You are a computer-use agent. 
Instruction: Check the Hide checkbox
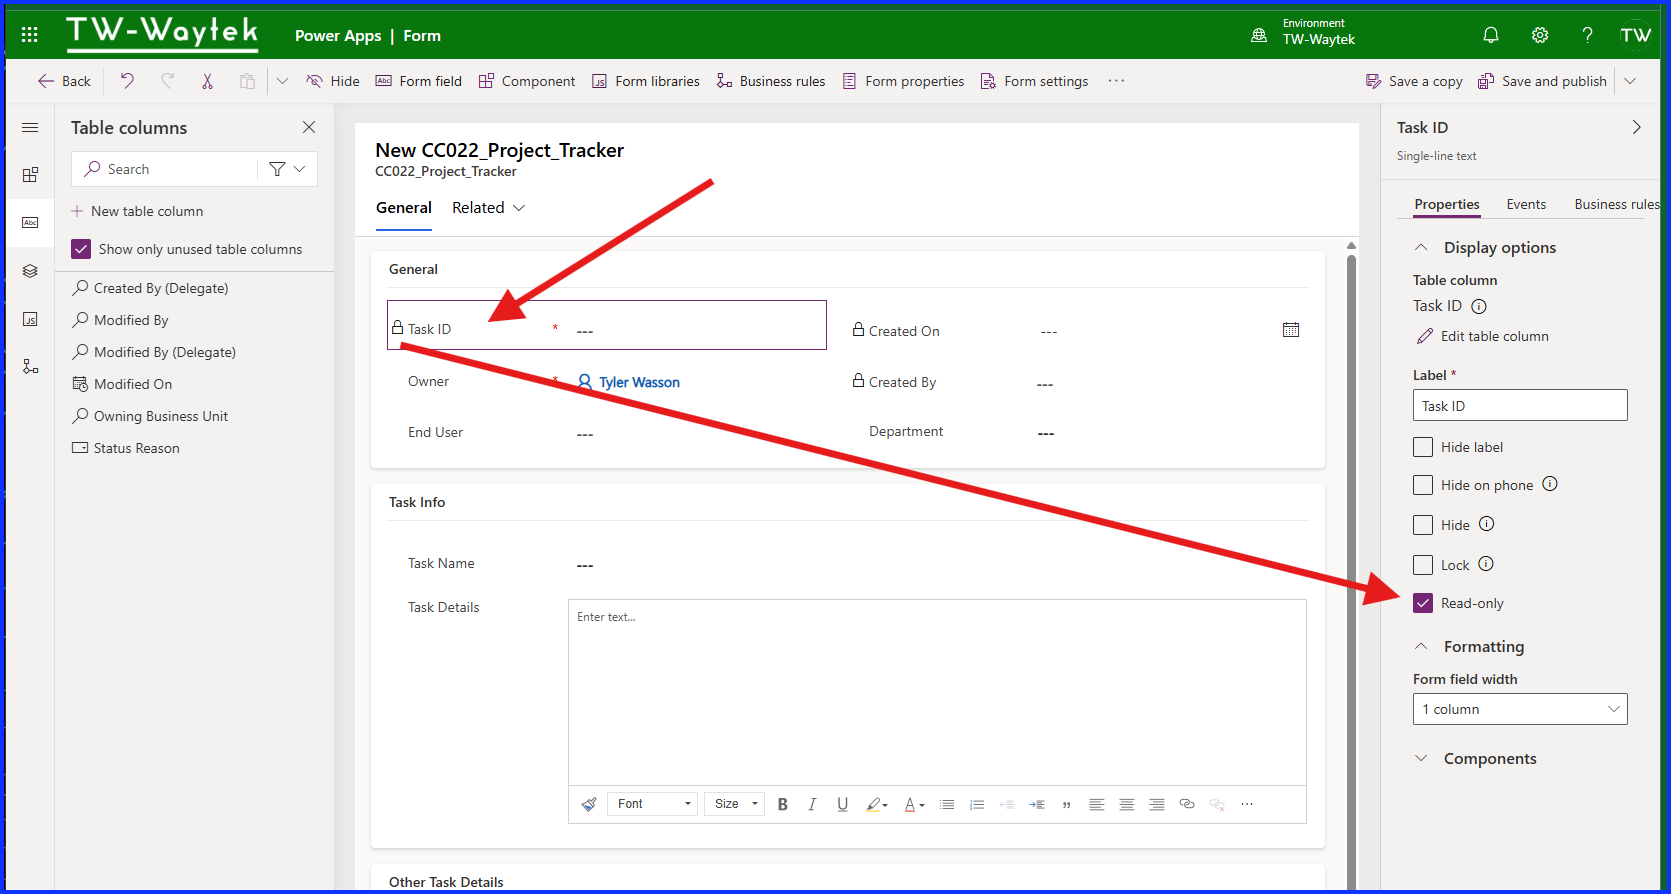tap(1423, 525)
